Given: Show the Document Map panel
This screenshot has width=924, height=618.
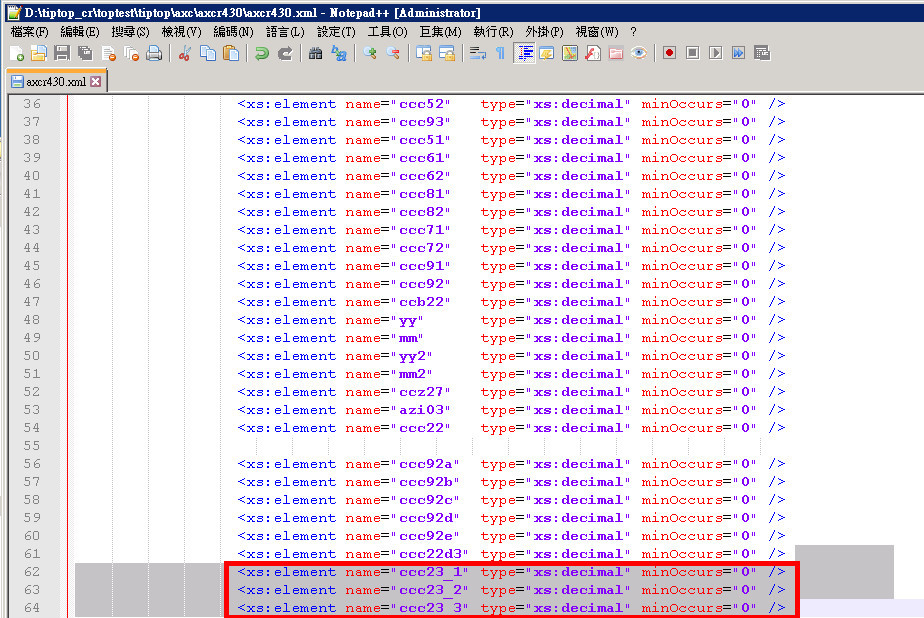Looking at the screenshot, I should 570,54.
